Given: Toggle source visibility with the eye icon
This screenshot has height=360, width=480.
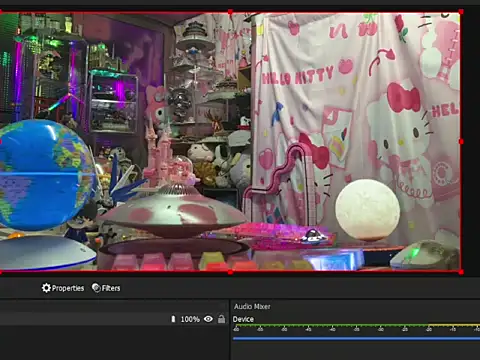Looking at the screenshot, I should click(208, 319).
